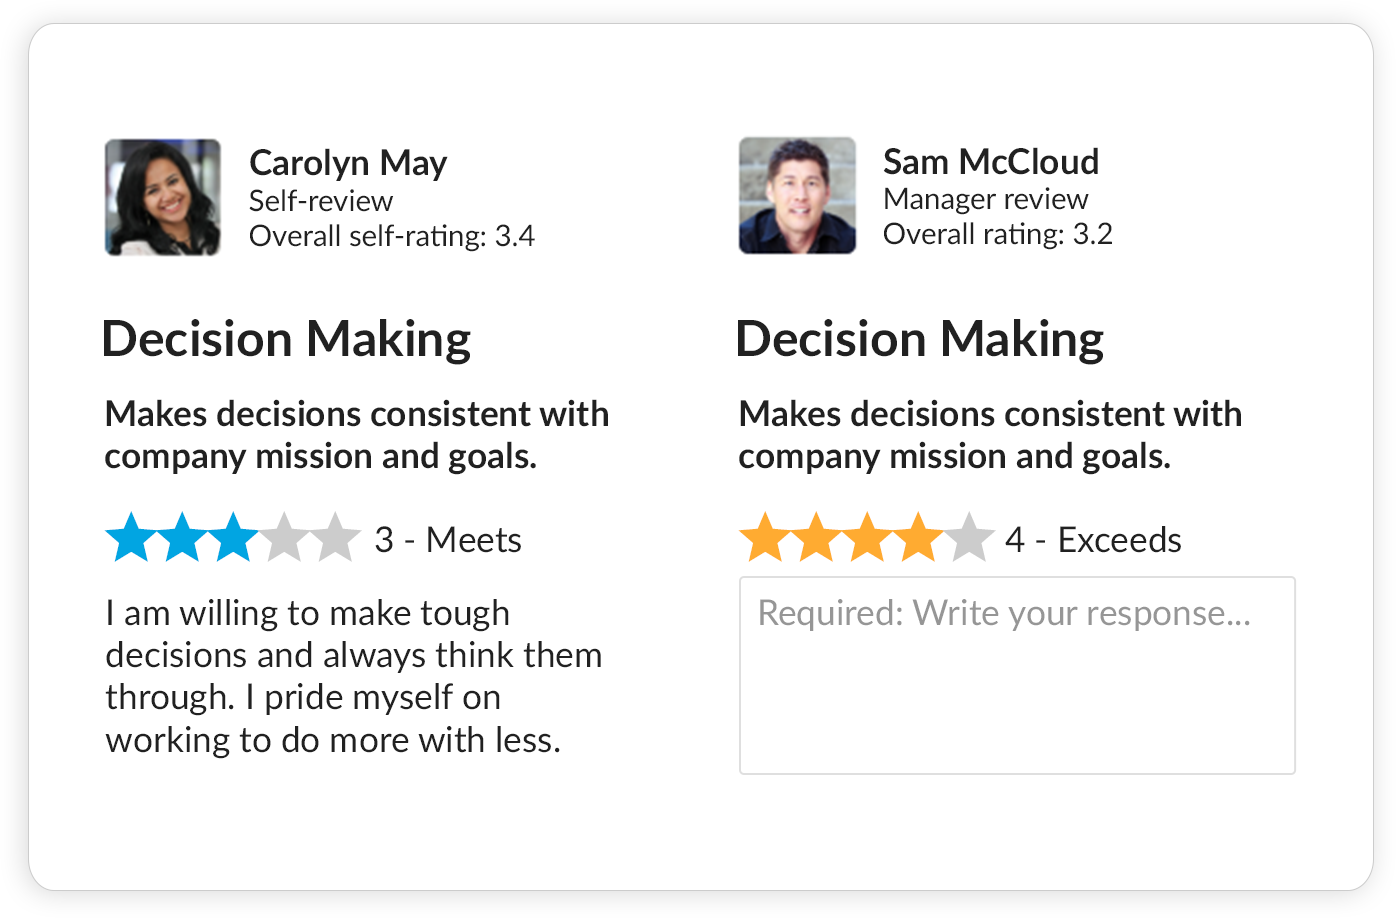Viewport: 1396px width, 918px height.
Task: Click the second blue star in self-review
Action: 182,539
